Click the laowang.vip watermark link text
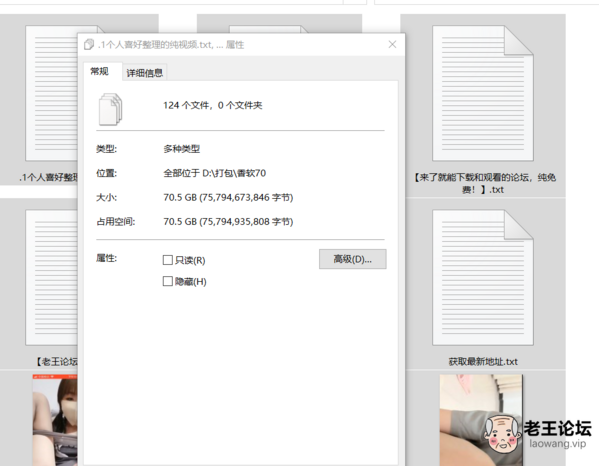Screen dimensions: 599x466 557,444
